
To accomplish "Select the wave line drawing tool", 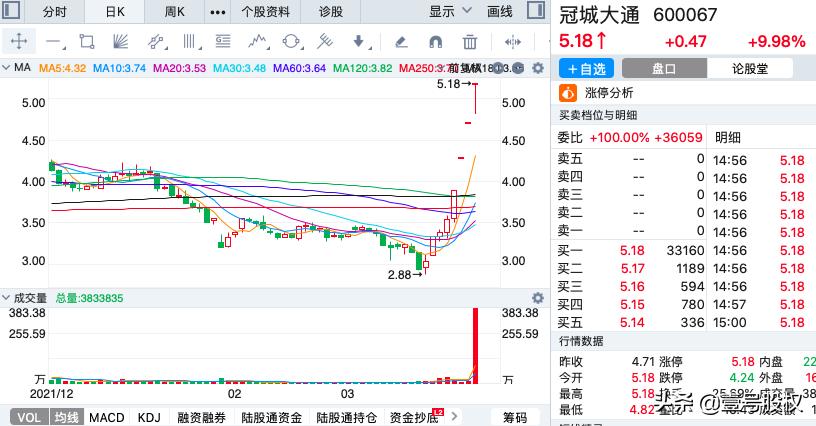I will pos(258,41).
